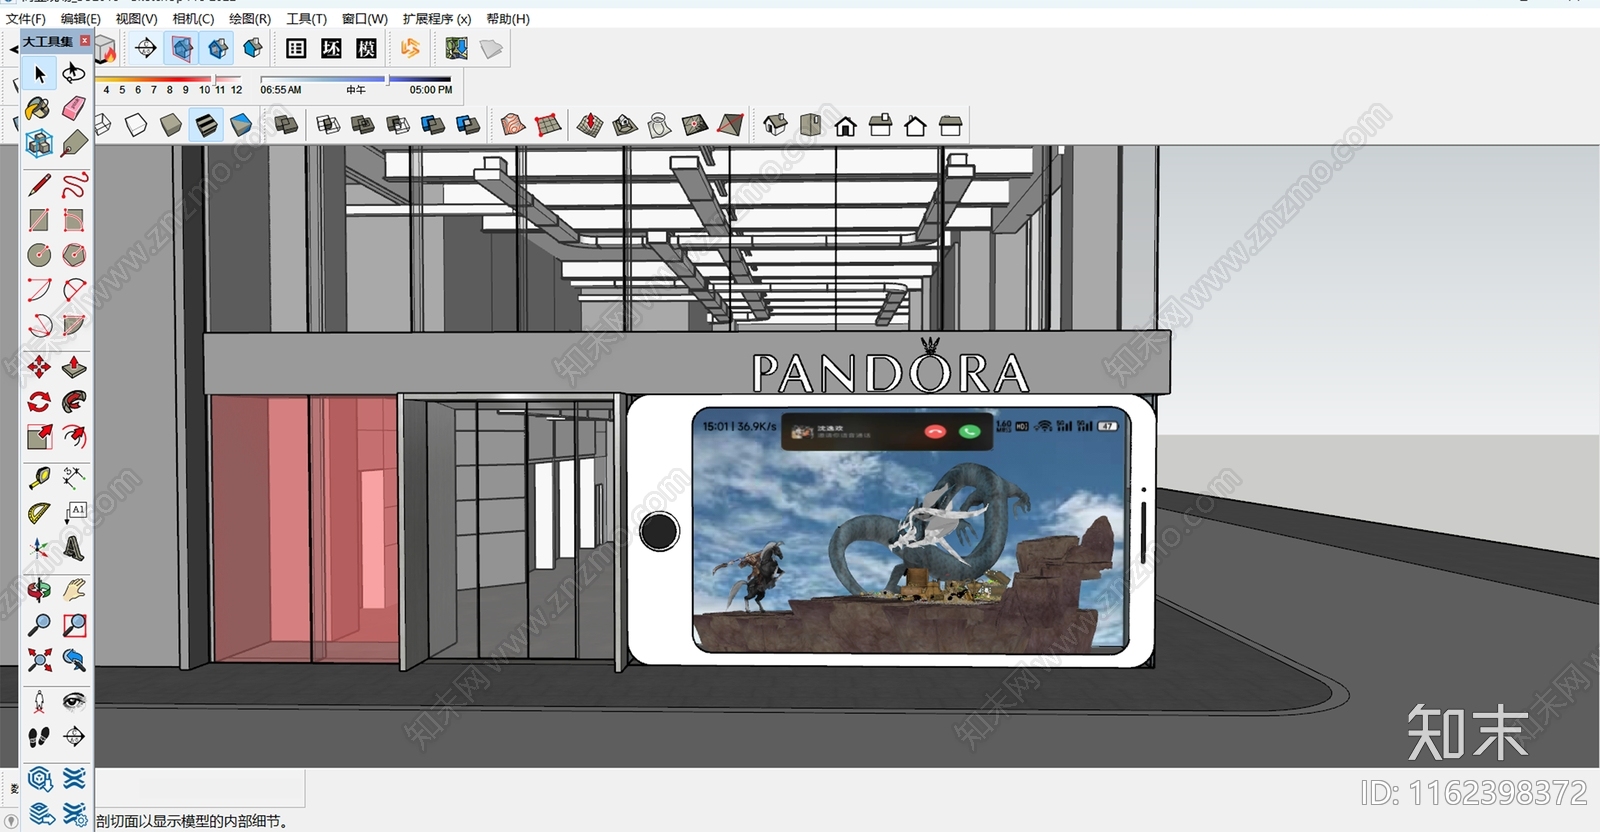Click the 模 plugin button

[366, 48]
